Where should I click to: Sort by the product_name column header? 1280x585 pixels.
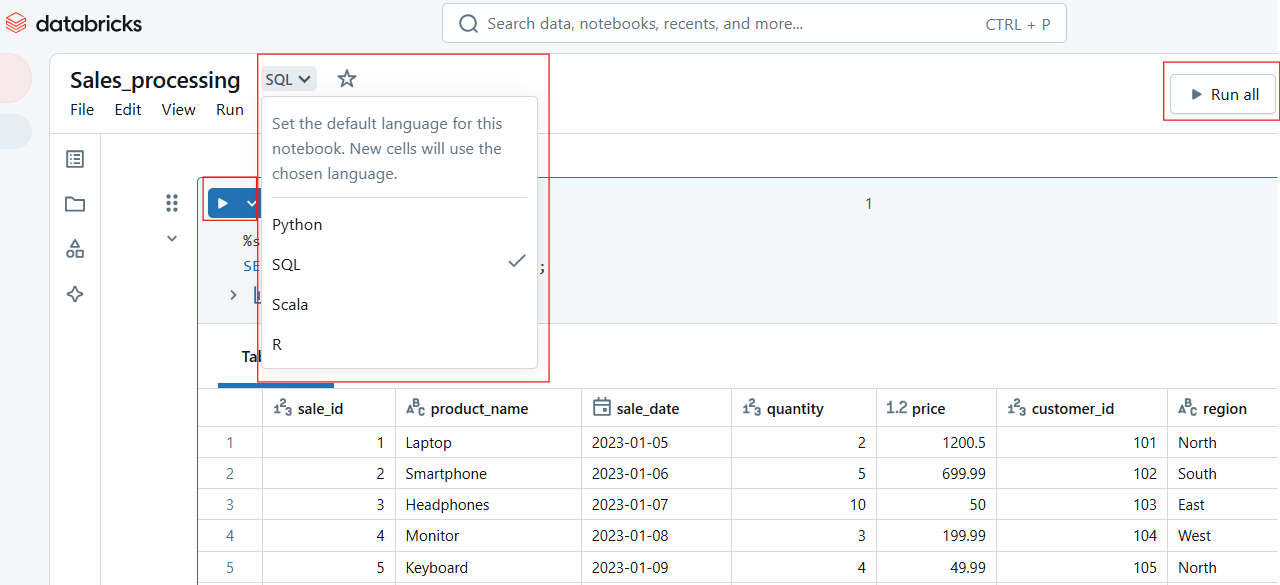click(x=489, y=408)
